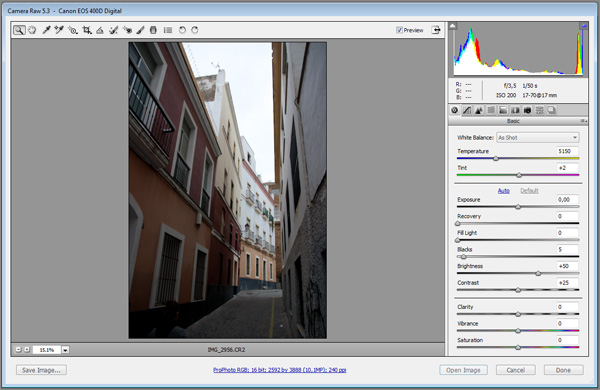Click the Blacks value field
Screen dimensions: 600x390
point(567,250)
